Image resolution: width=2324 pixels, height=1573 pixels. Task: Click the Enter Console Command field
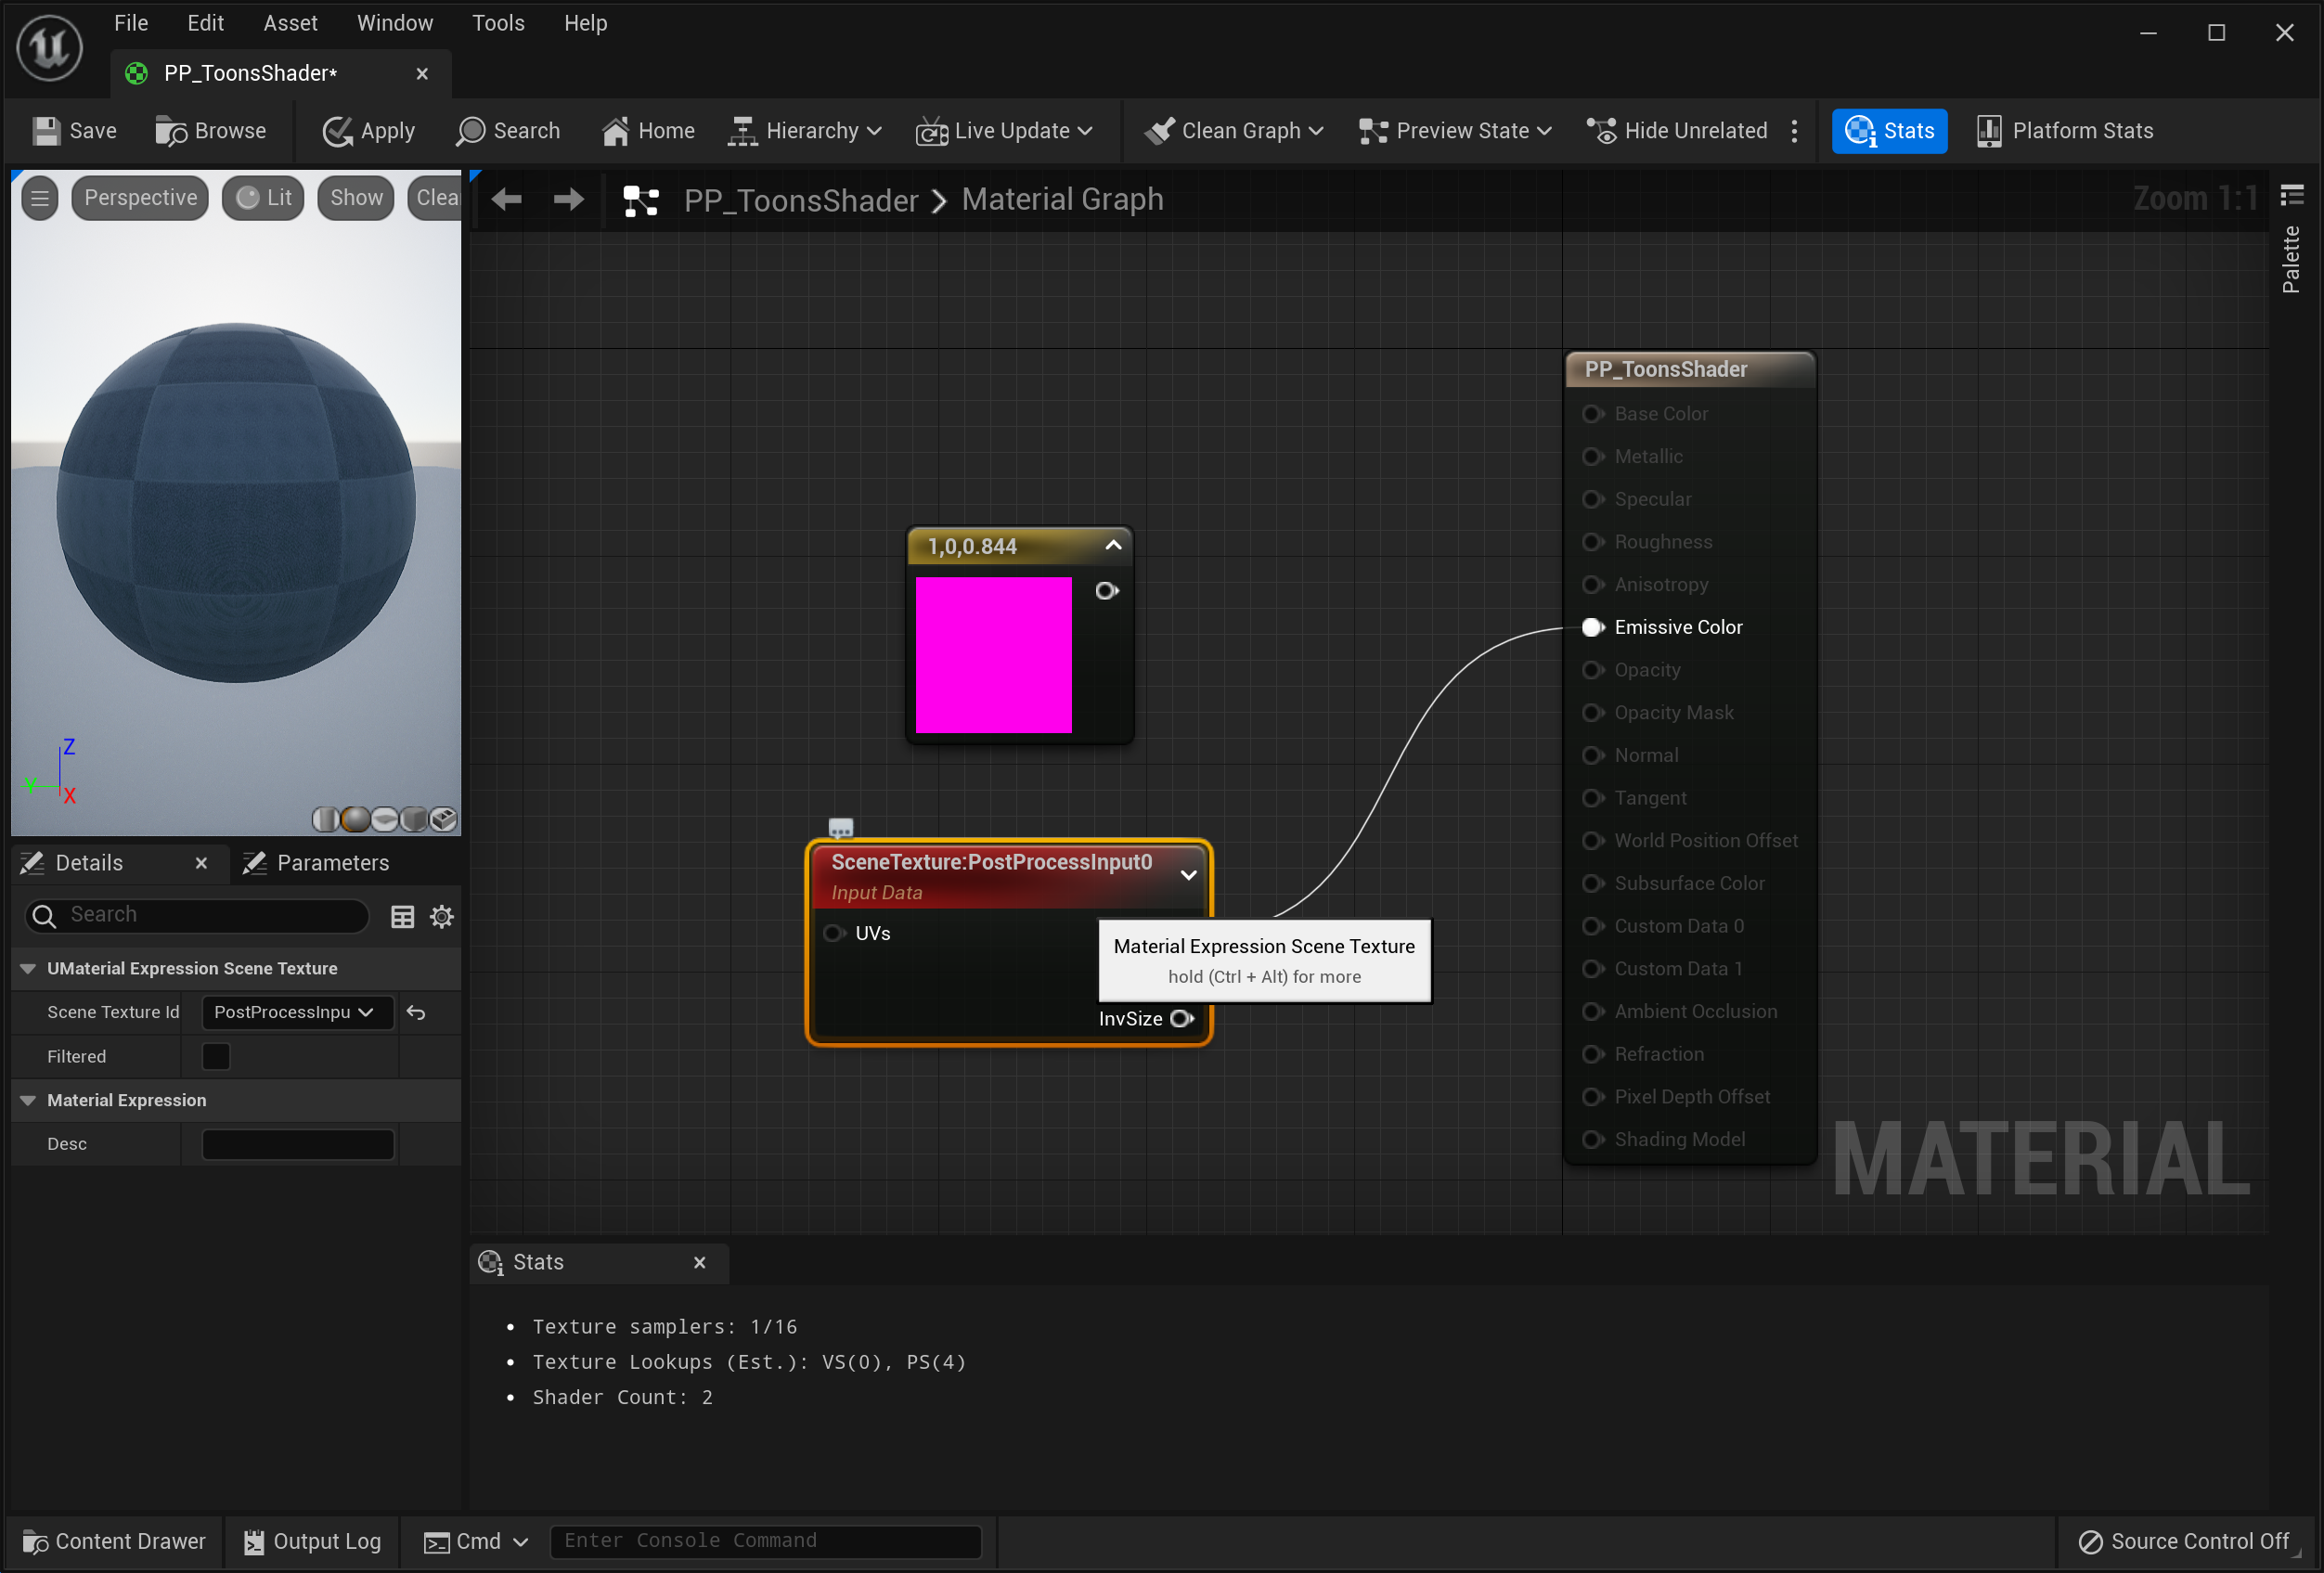766,1541
